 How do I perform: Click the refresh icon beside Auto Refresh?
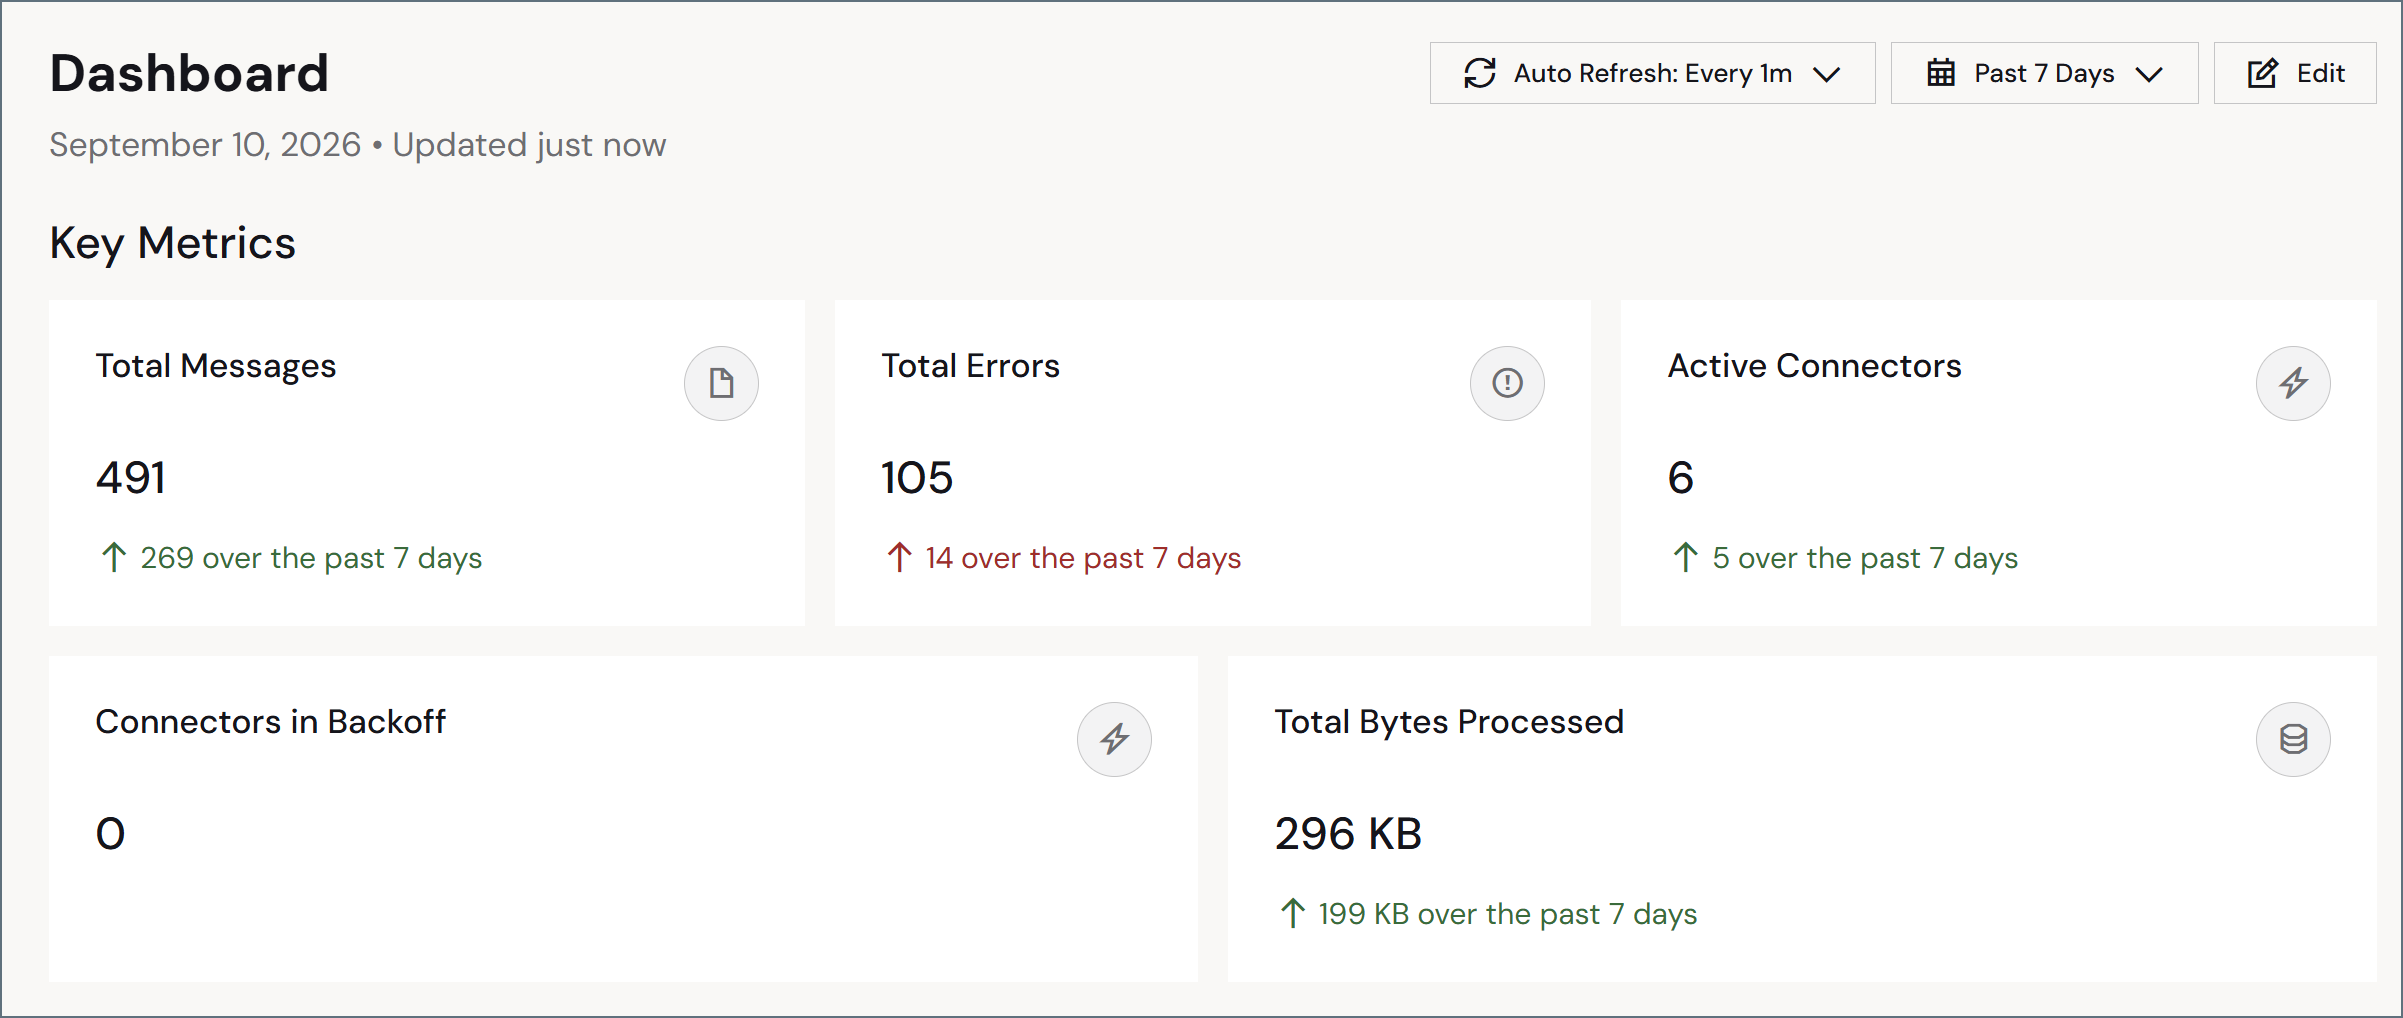(x=1480, y=73)
